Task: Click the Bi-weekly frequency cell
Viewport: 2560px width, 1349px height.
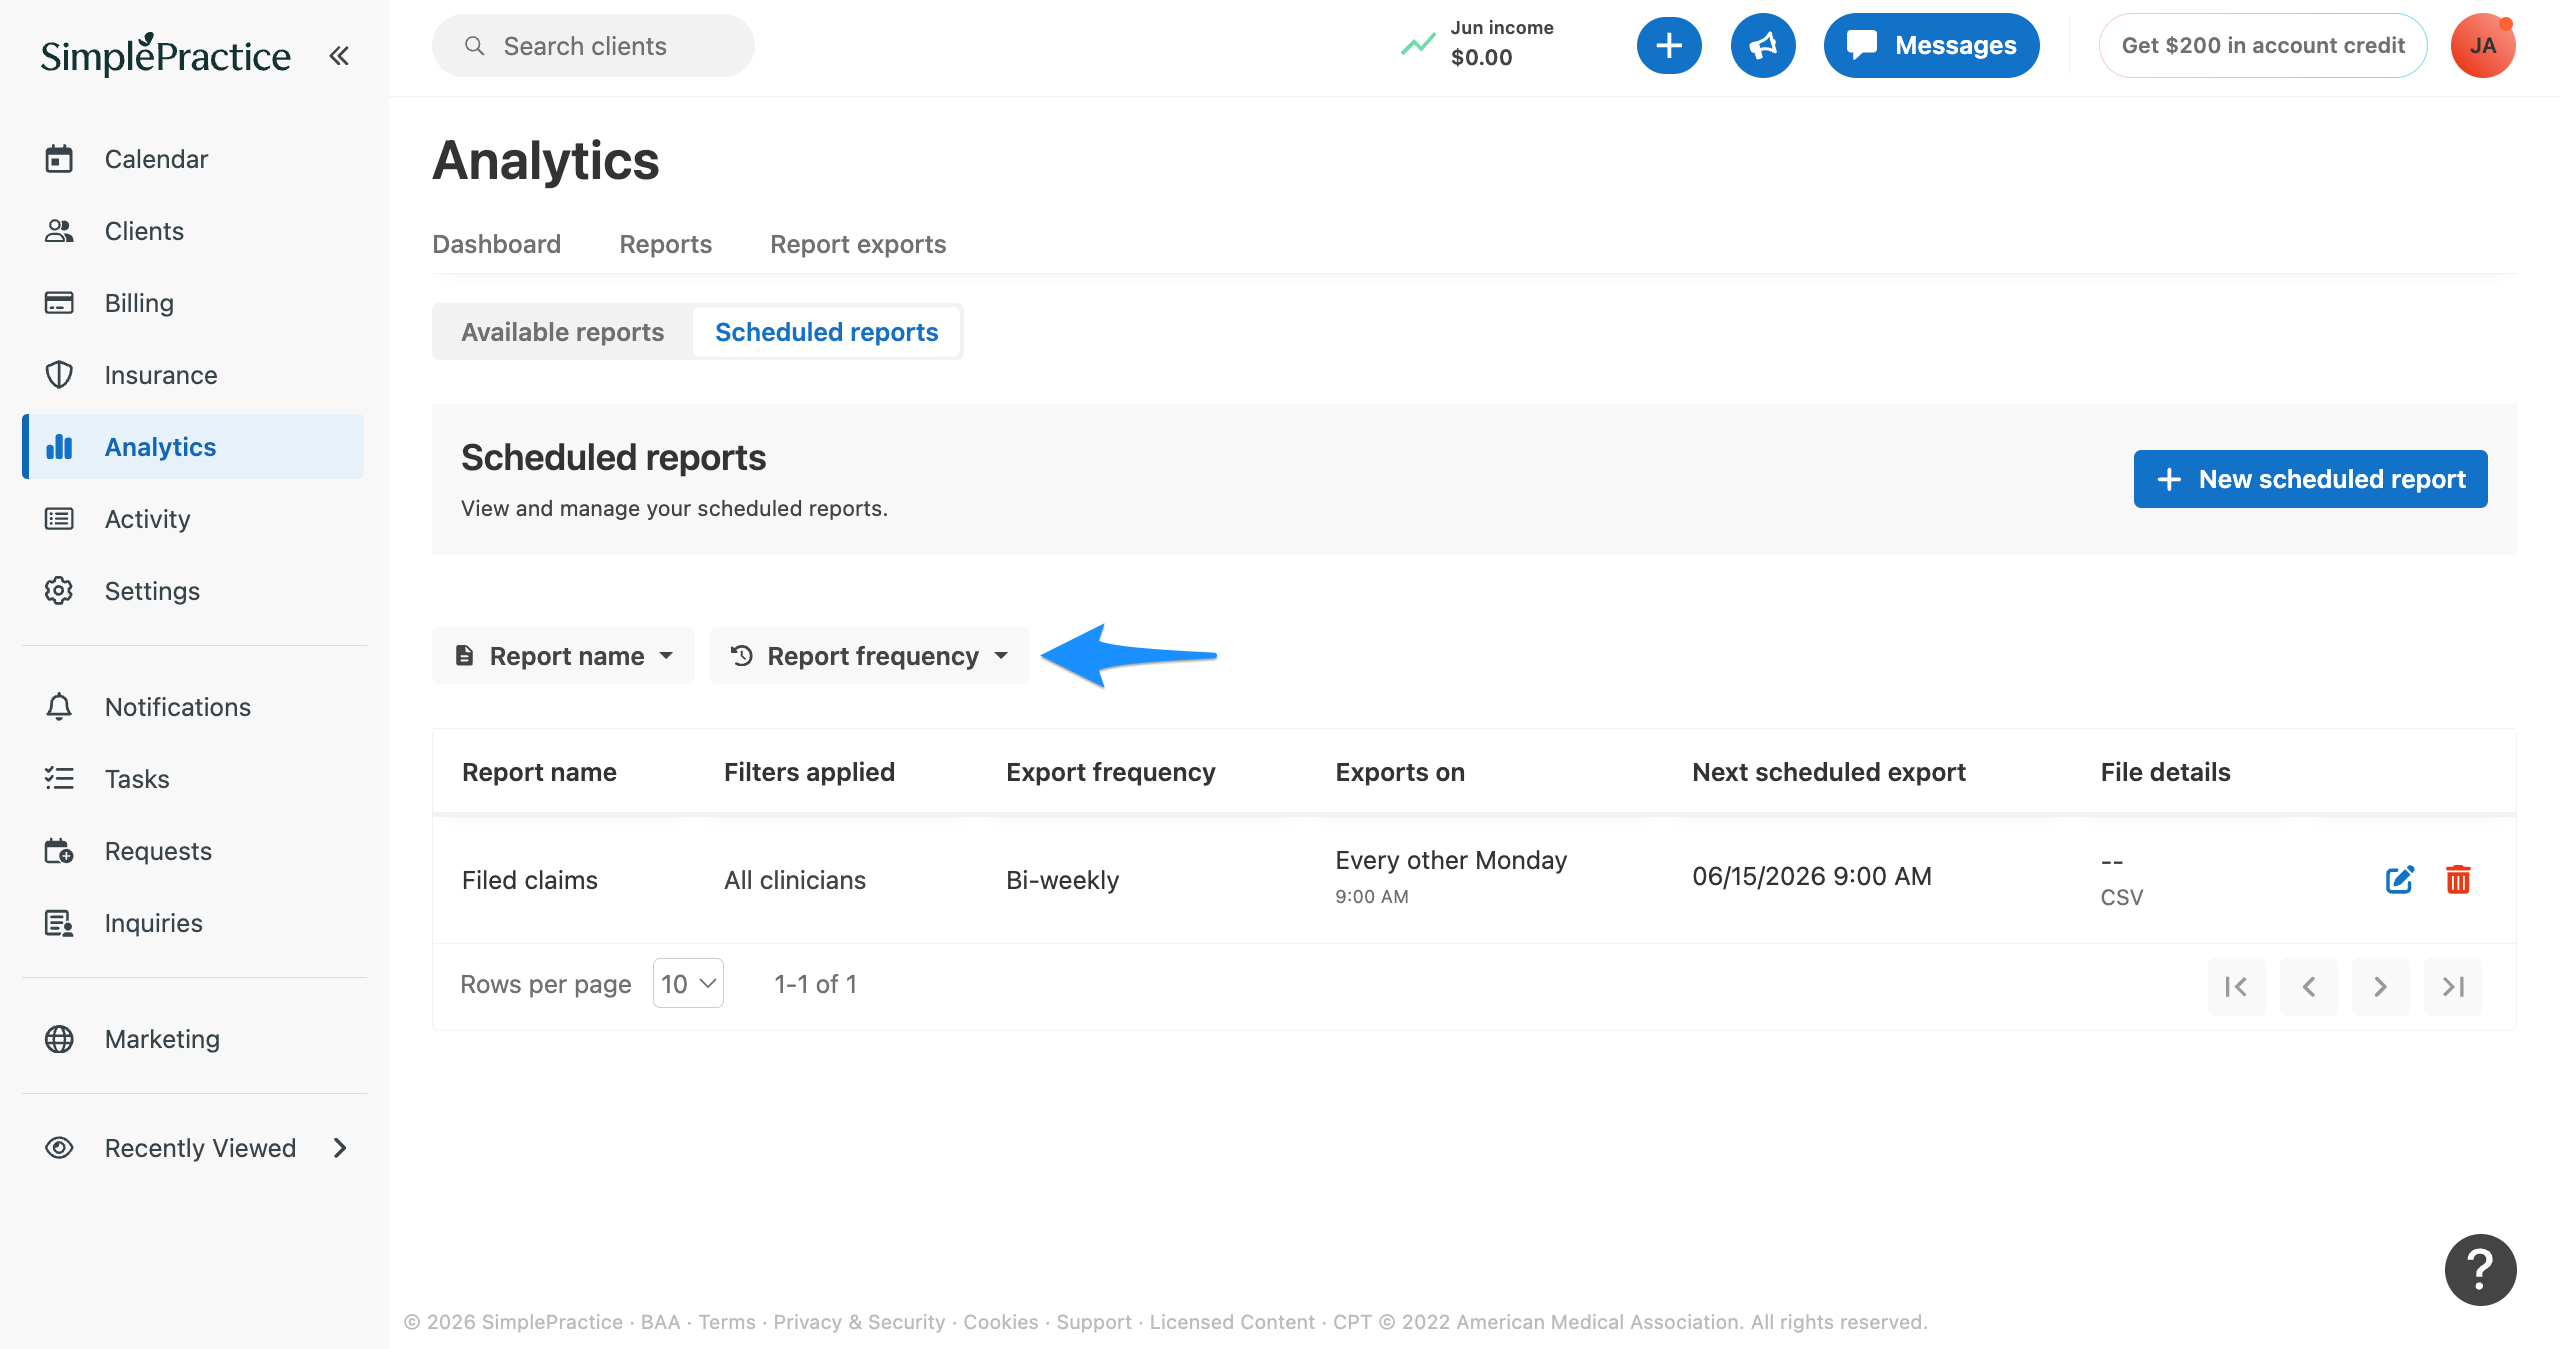Action: [x=1062, y=880]
